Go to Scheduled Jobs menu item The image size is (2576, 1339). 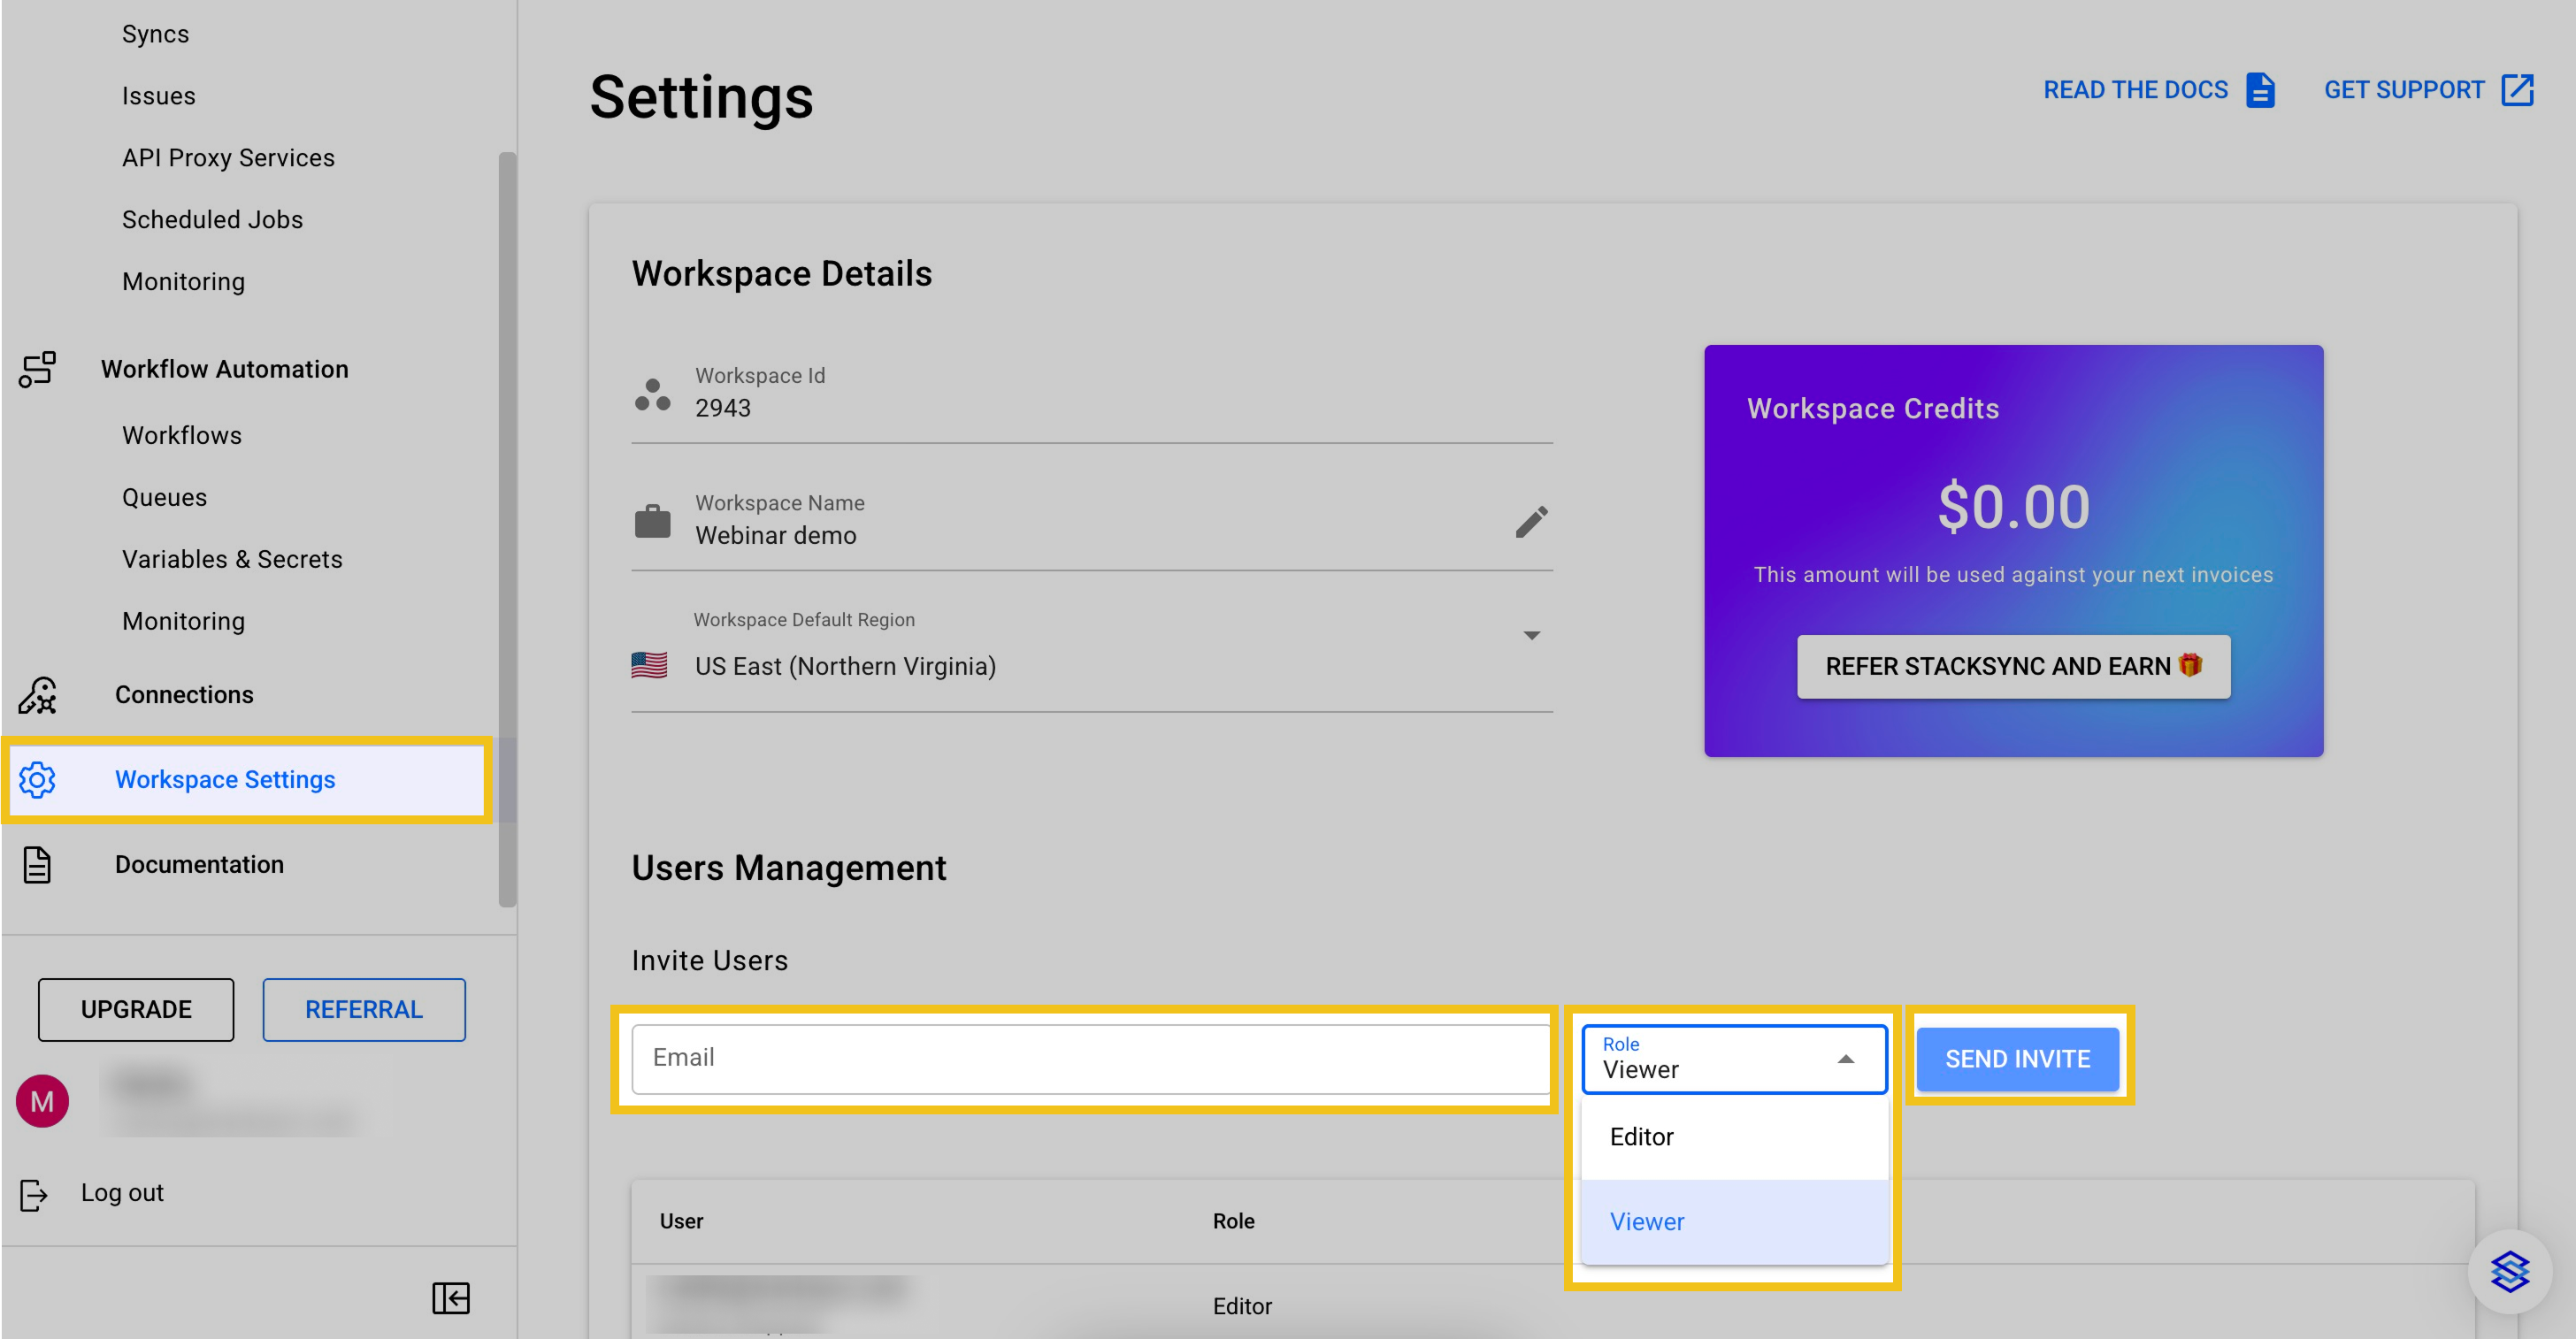tap(212, 220)
